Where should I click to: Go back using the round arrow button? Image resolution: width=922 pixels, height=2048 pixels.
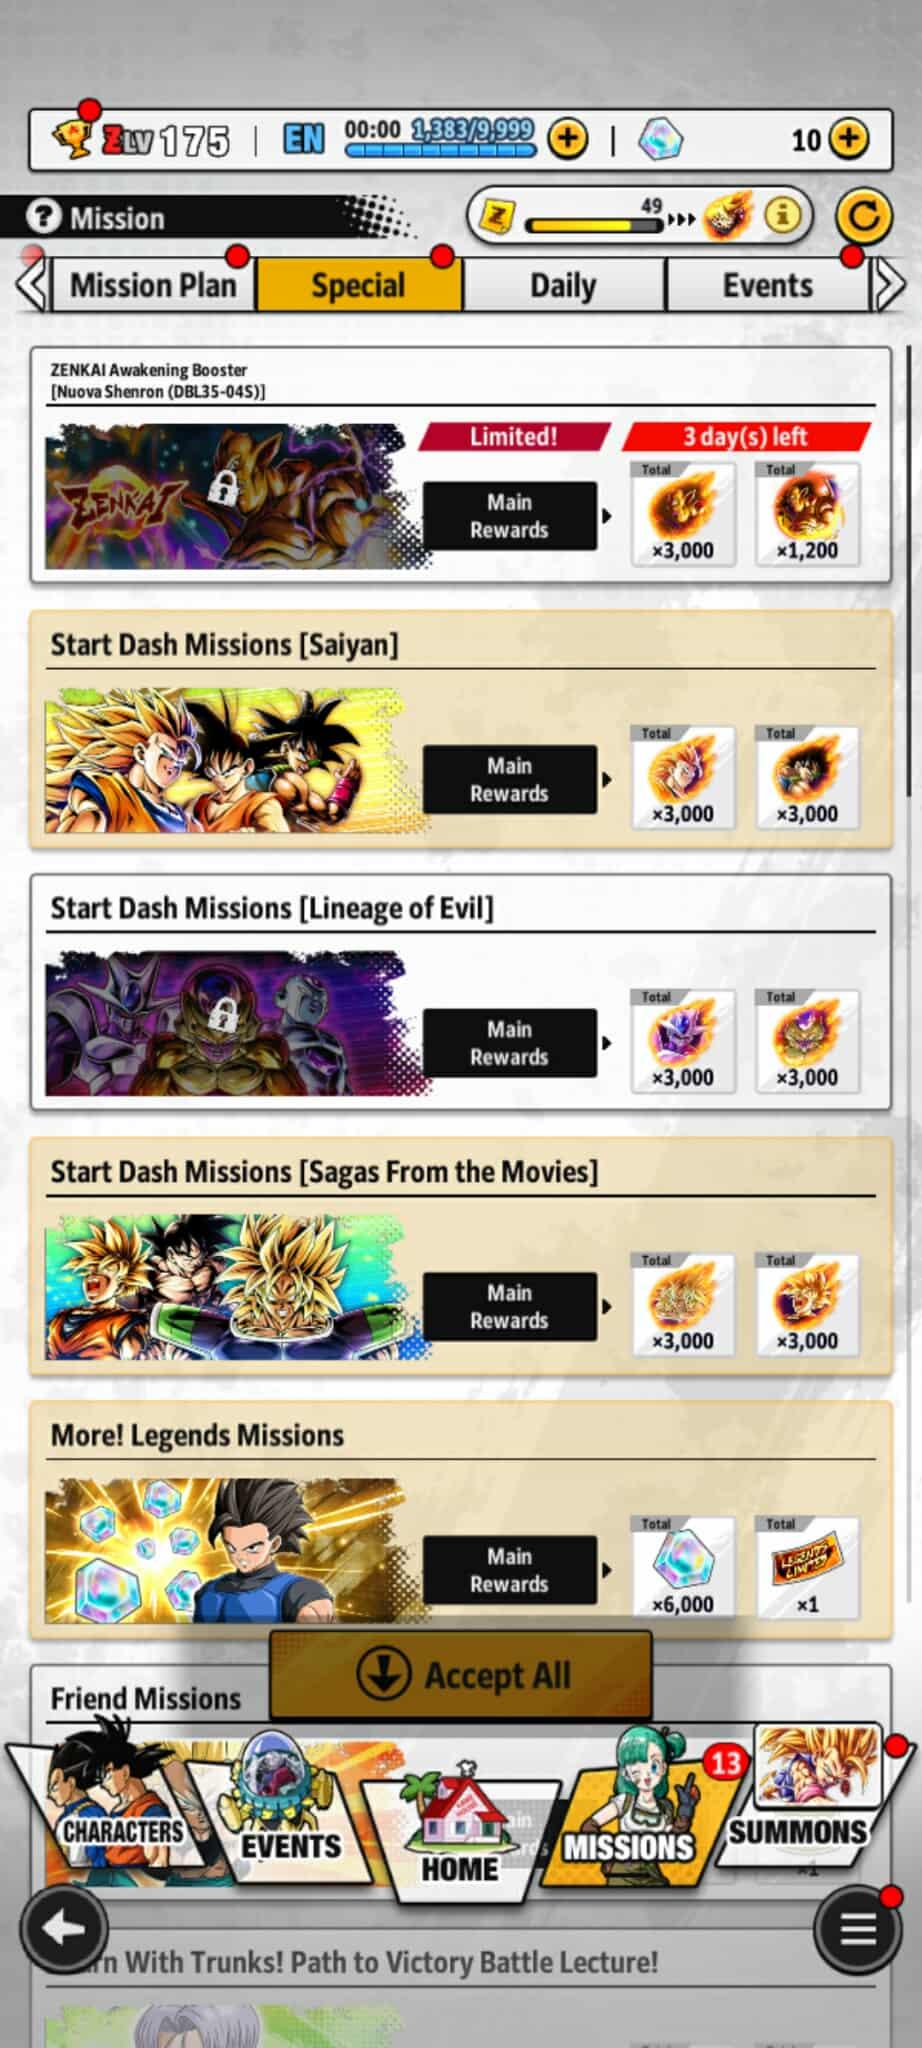tap(65, 1929)
